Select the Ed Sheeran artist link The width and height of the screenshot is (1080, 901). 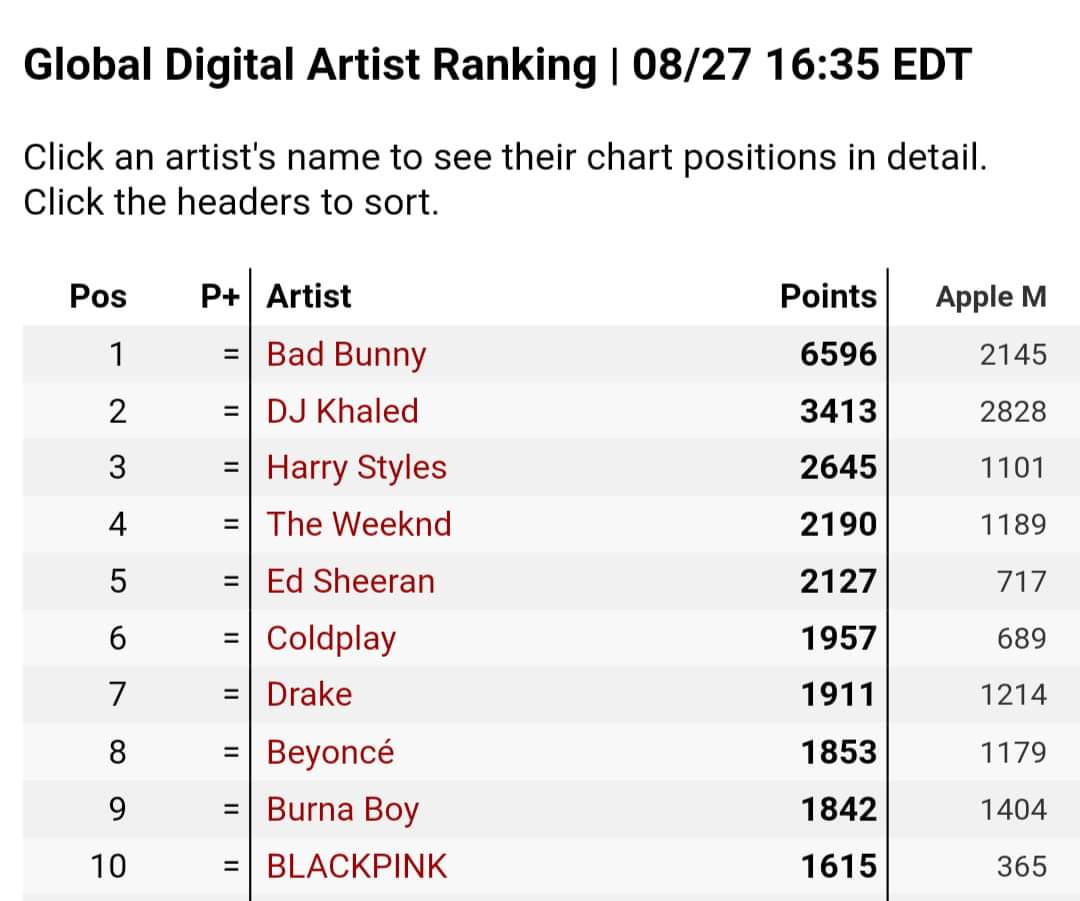click(x=351, y=581)
